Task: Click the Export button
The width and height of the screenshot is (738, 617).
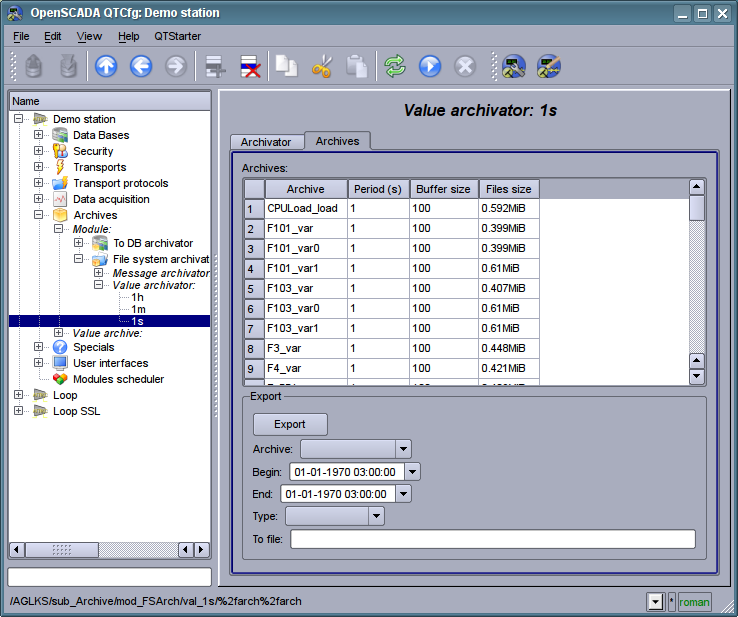Action: (290, 425)
